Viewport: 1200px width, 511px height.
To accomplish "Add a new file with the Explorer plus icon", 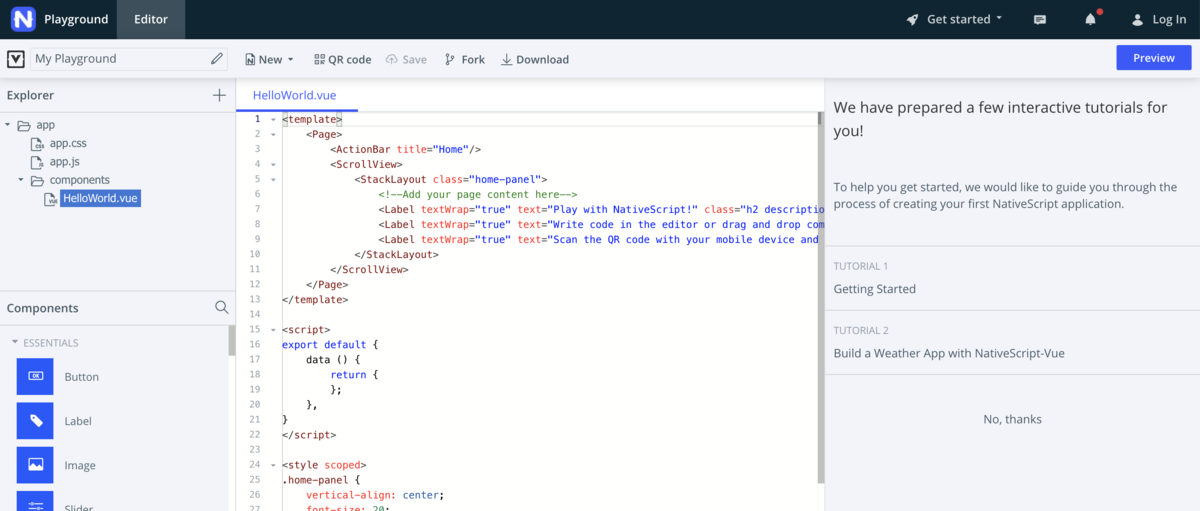I will click(219, 95).
